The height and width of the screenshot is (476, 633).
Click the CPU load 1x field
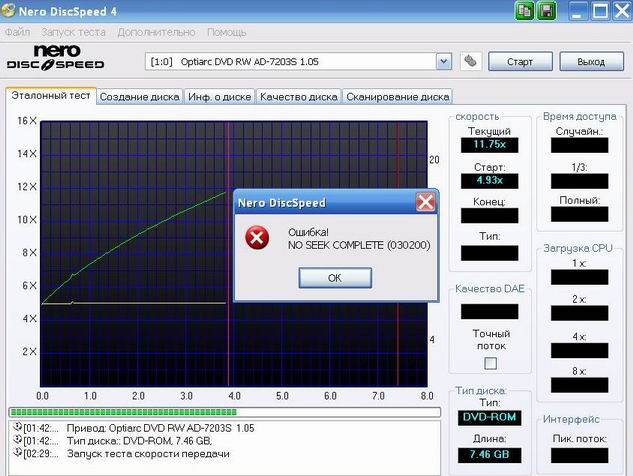coord(579,277)
